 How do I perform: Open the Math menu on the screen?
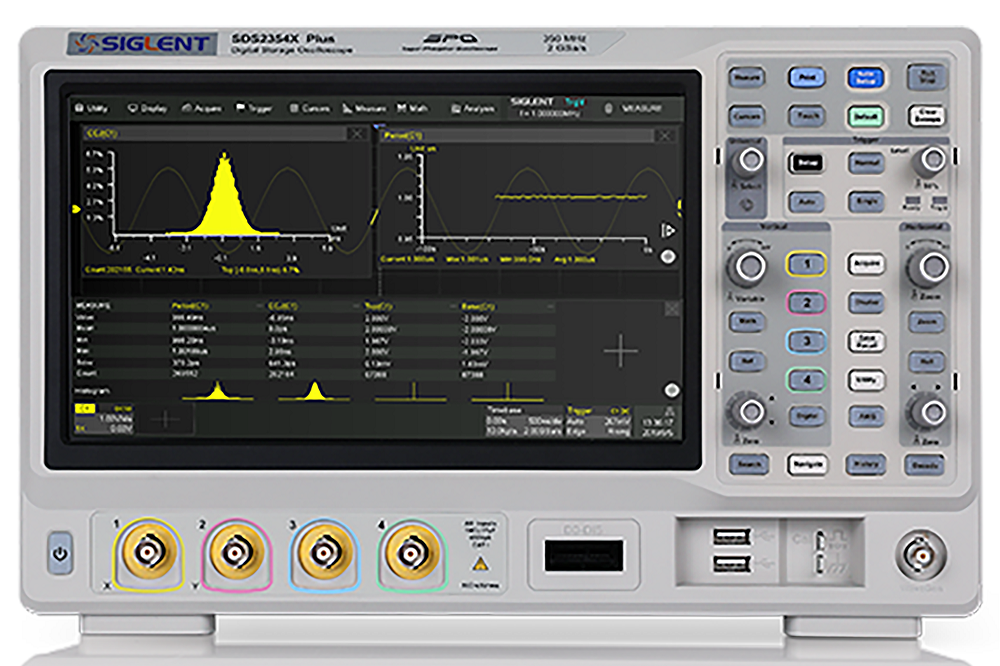(x=412, y=108)
